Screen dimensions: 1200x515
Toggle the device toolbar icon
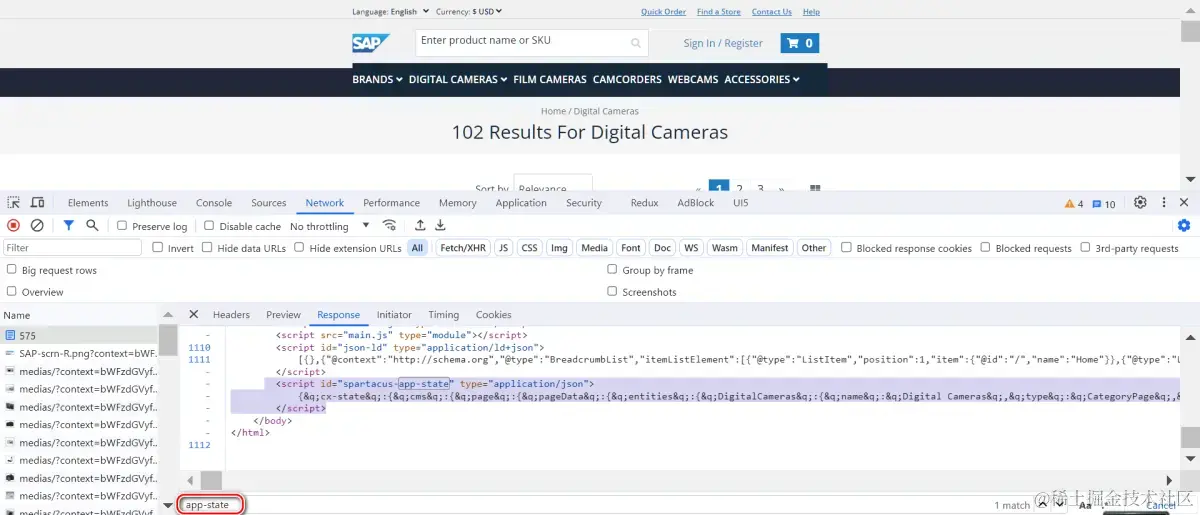pyautogui.click(x=37, y=202)
